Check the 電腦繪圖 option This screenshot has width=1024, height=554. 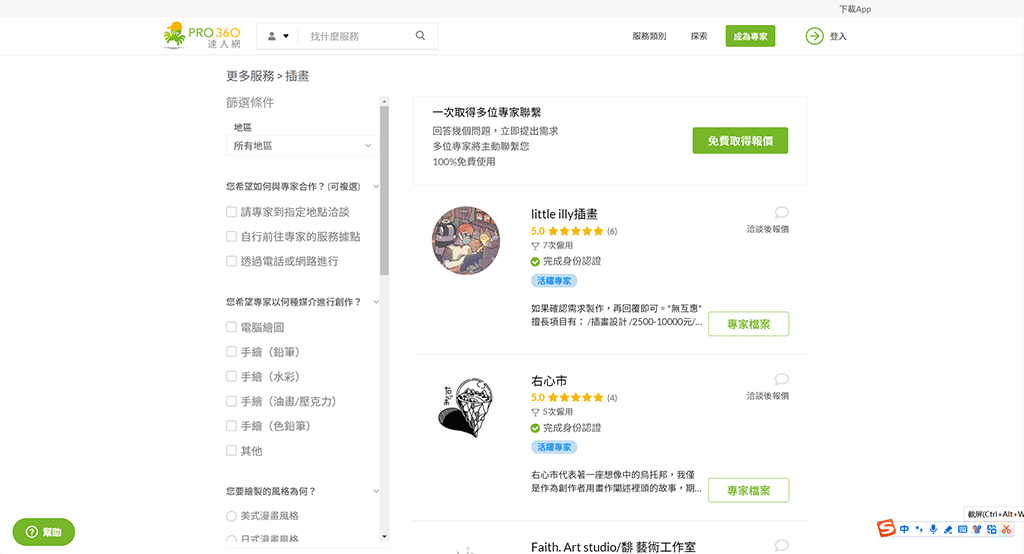(x=231, y=327)
